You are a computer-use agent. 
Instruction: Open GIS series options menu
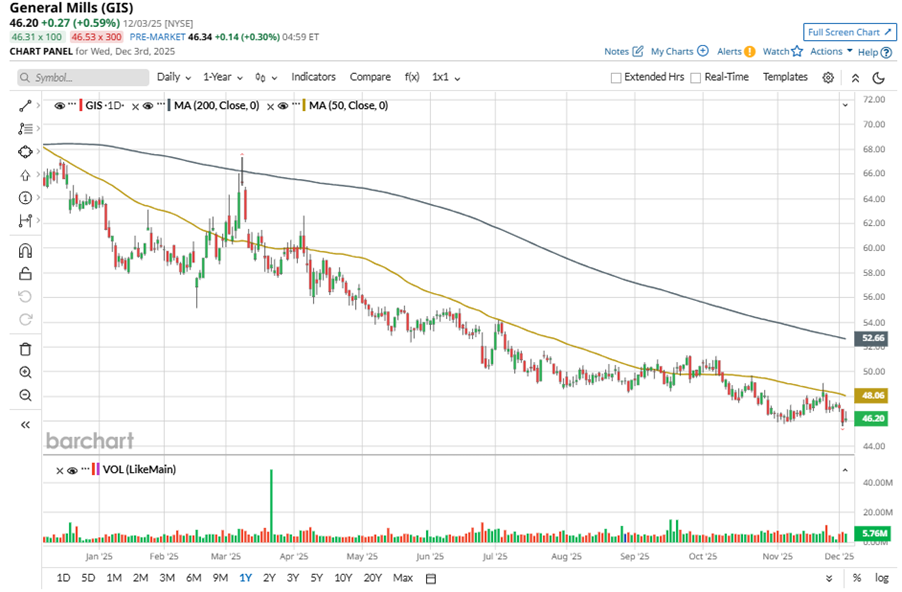coord(72,104)
